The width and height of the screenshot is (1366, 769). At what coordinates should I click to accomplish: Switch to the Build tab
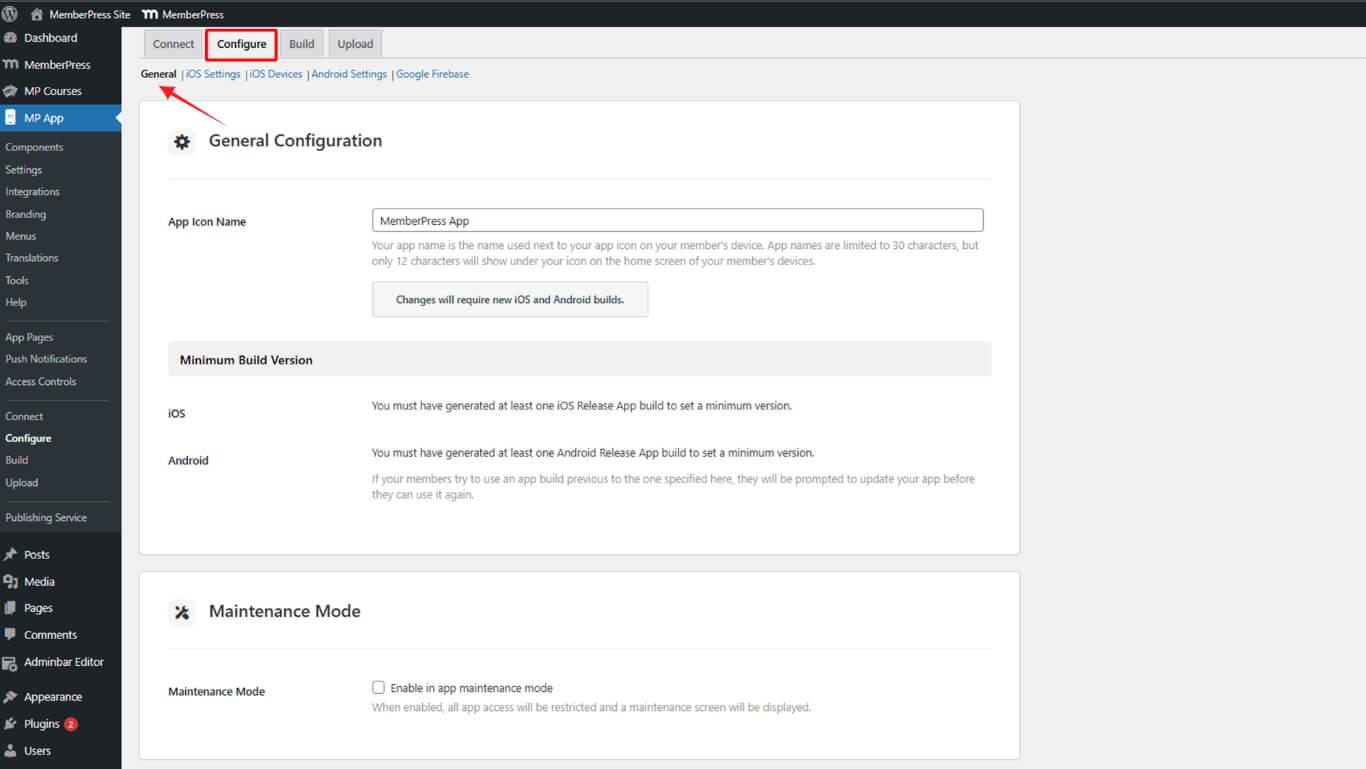tap(302, 44)
